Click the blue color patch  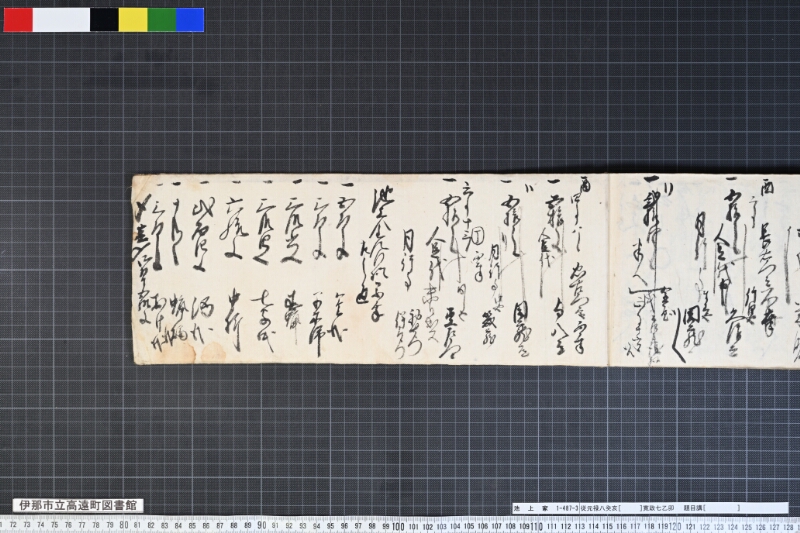coord(190,20)
